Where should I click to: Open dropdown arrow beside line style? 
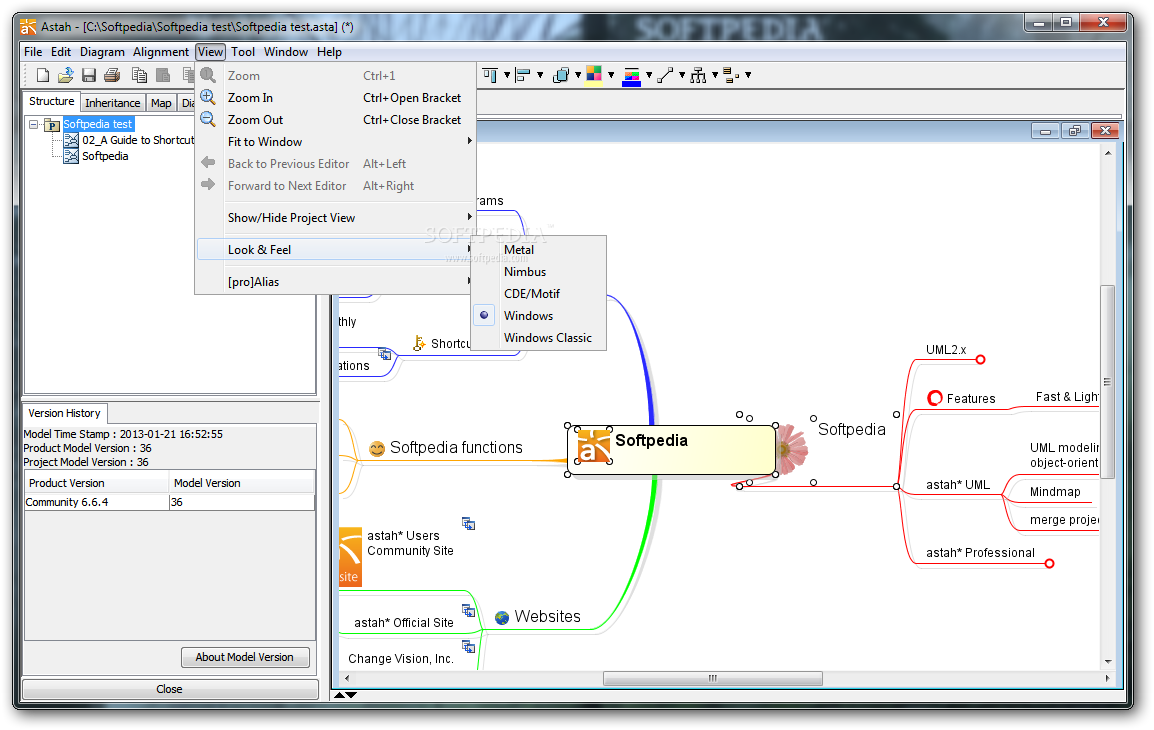682,75
